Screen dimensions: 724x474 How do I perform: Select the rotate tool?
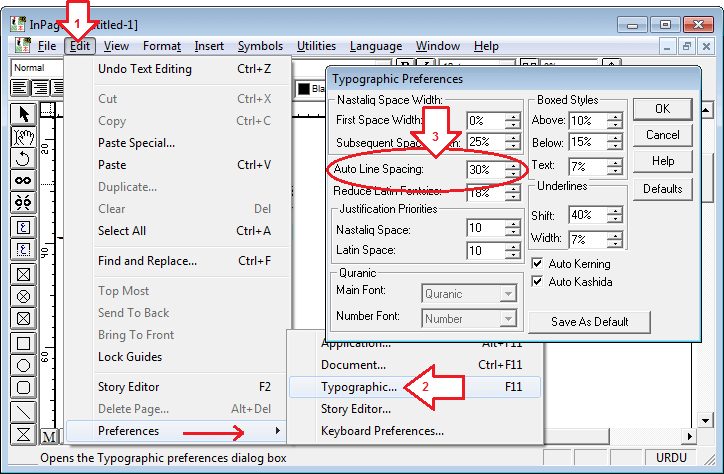click(x=24, y=158)
